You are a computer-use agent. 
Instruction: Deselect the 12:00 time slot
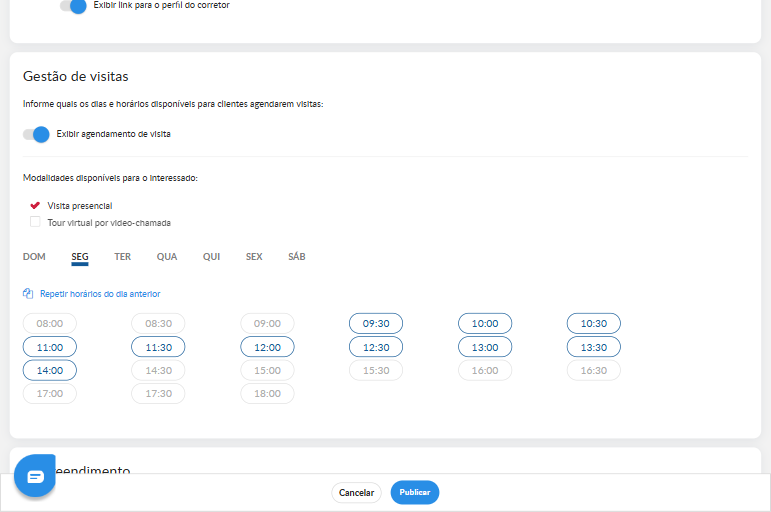point(267,347)
